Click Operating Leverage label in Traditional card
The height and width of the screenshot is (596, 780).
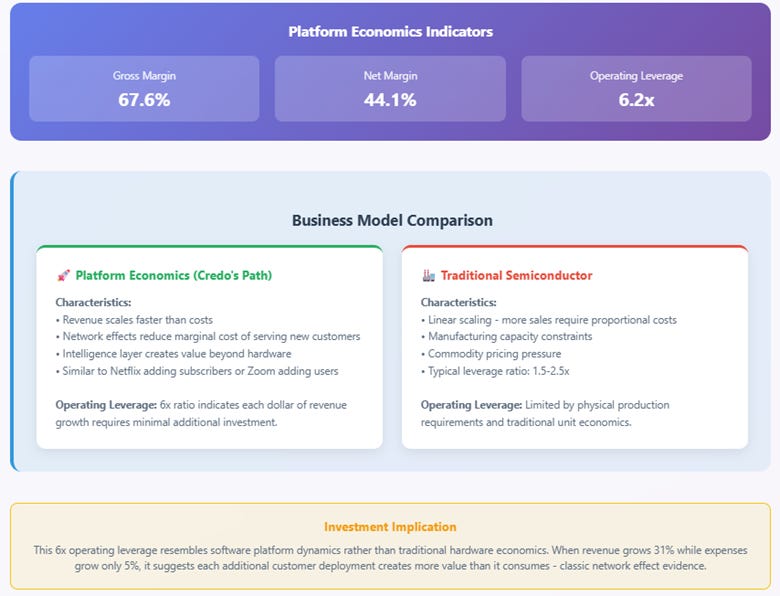point(472,405)
